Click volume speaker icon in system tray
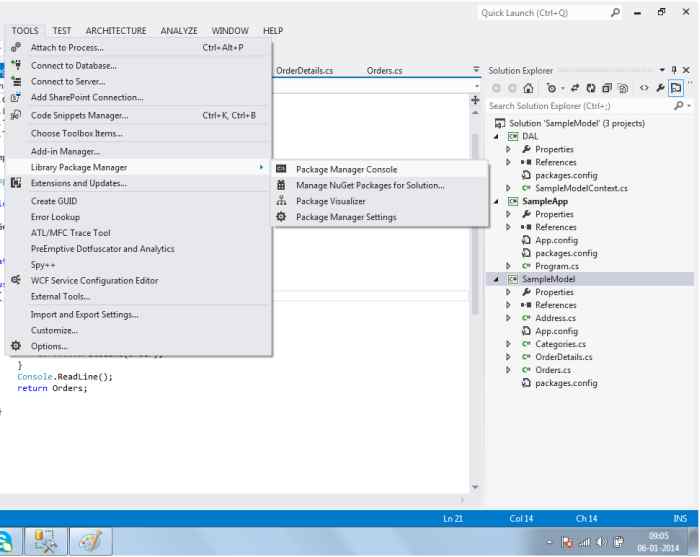 click(x=601, y=542)
